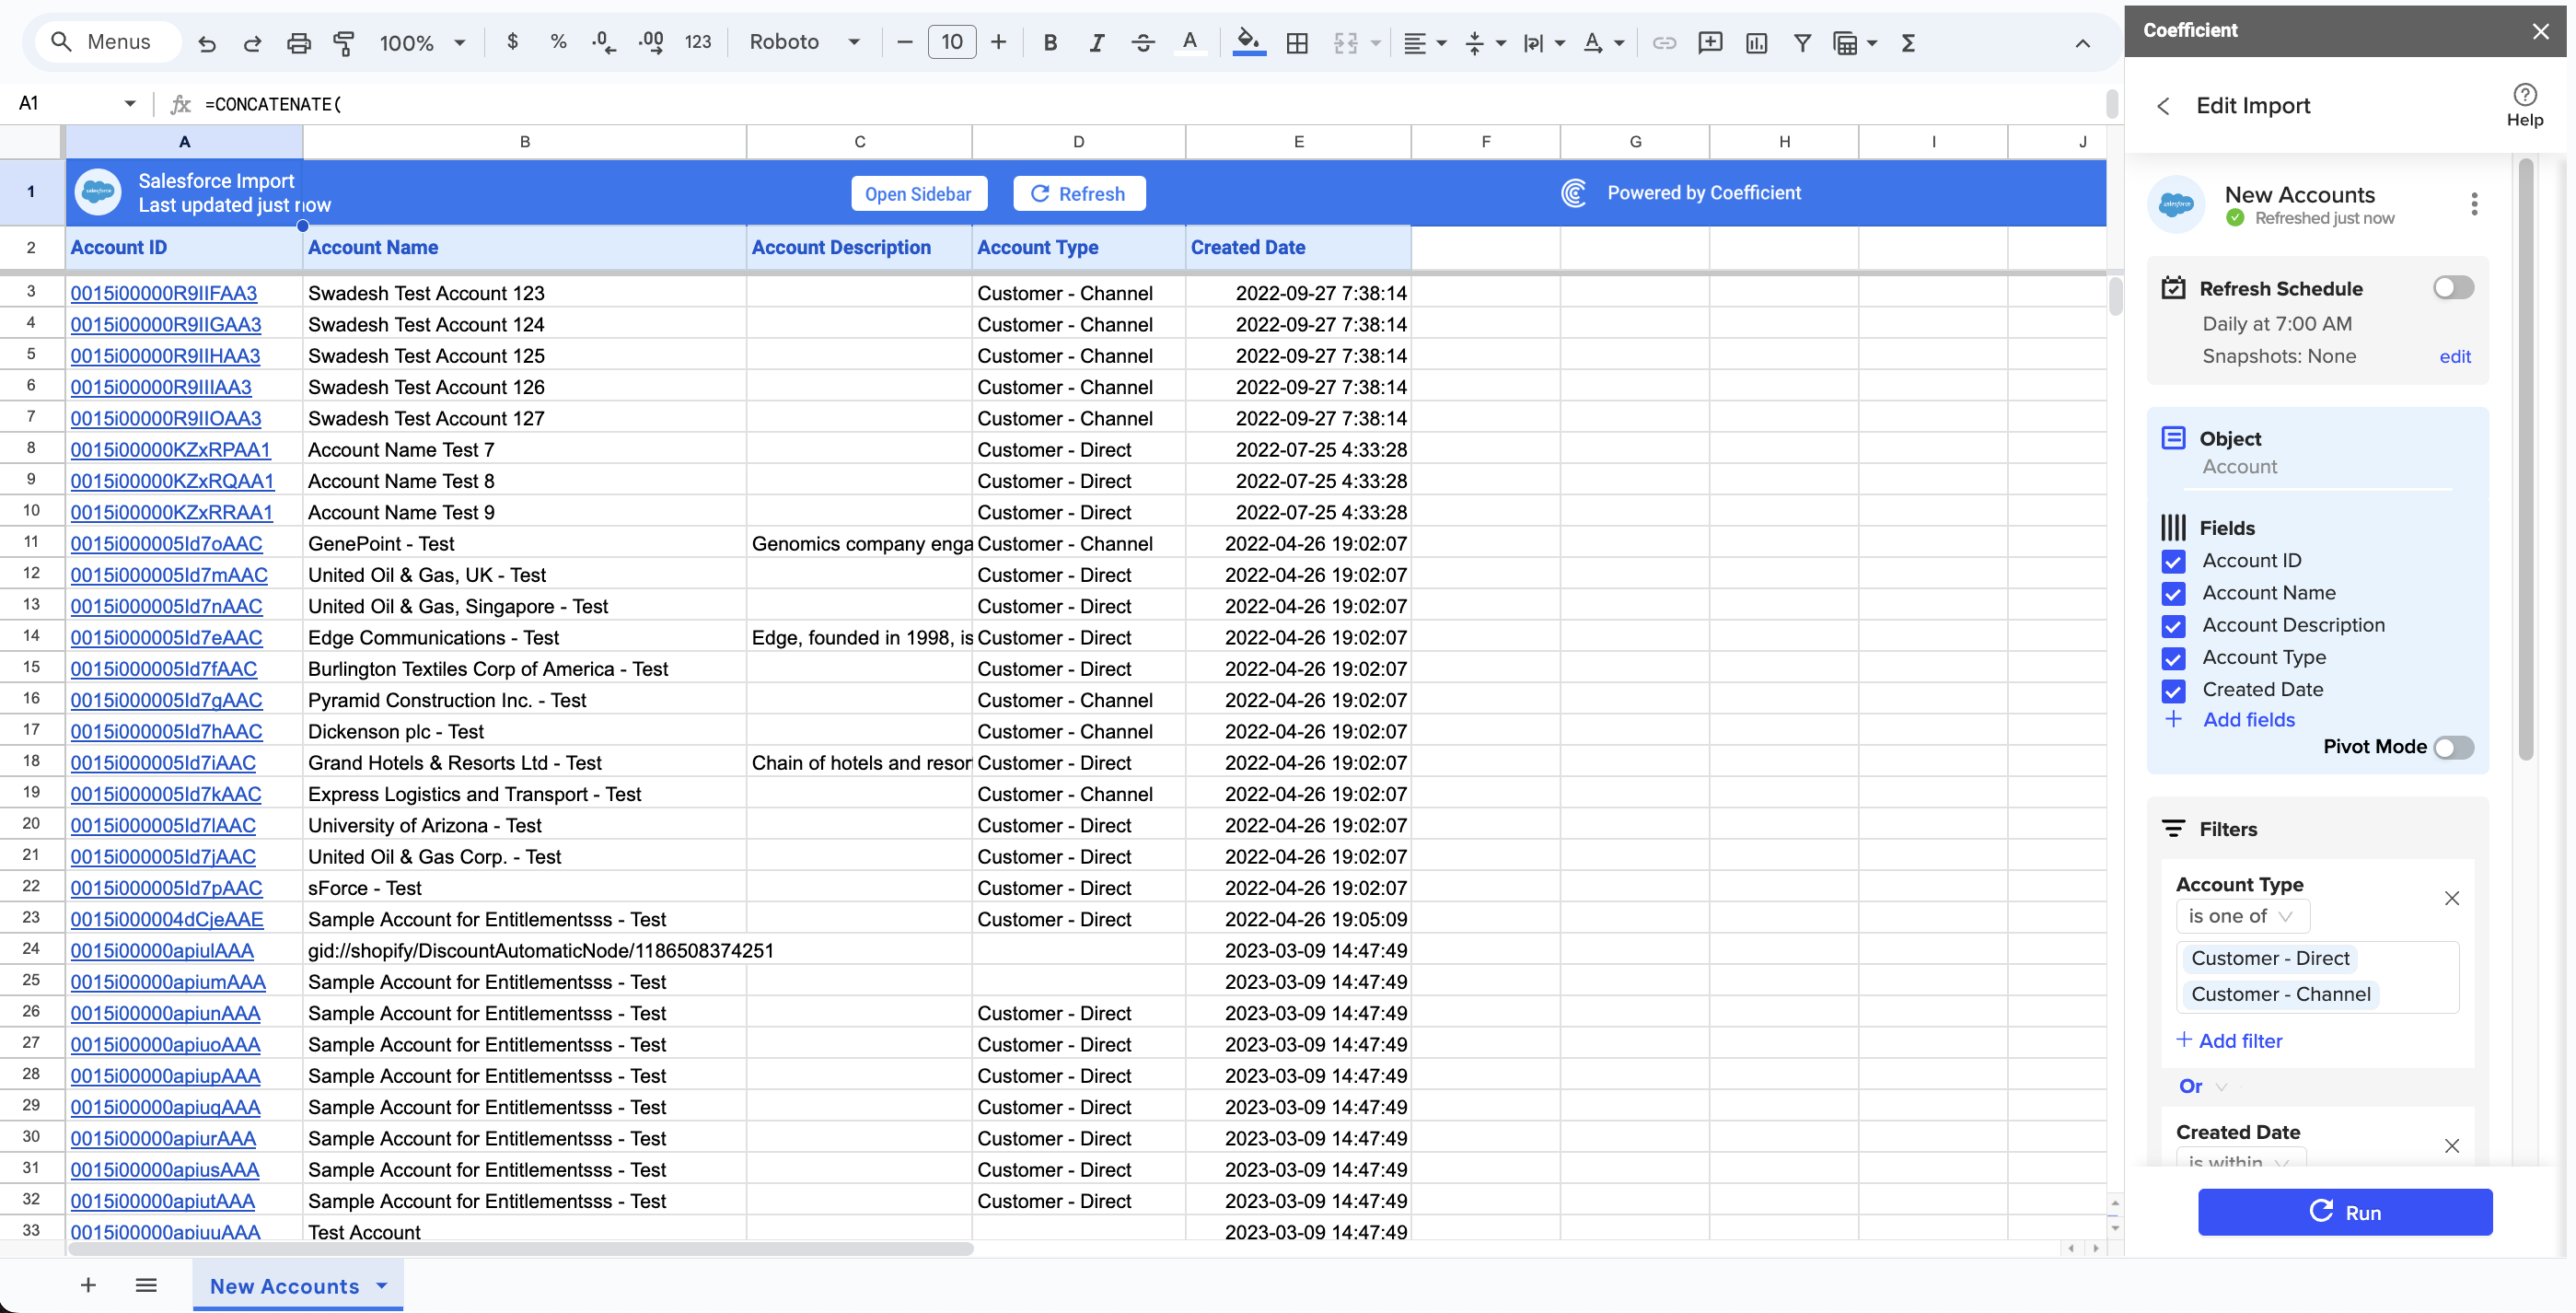Open the 'is one of' filter dropdown
The height and width of the screenshot is (1313, 2576).
pyautogui.click(x=2241, y=915)
